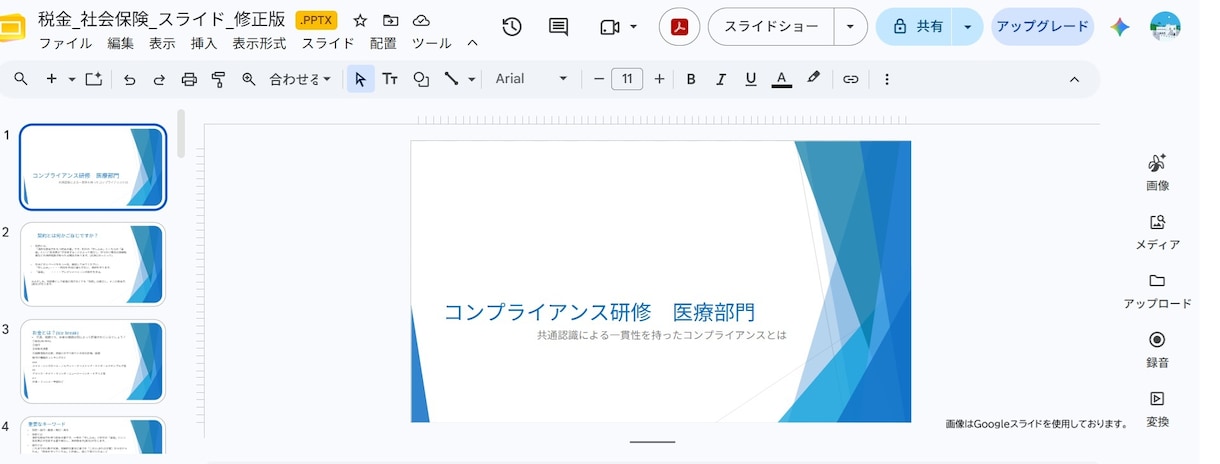Open the 配置 menu
1220x464 pixels.
click(x=383, y=43)
